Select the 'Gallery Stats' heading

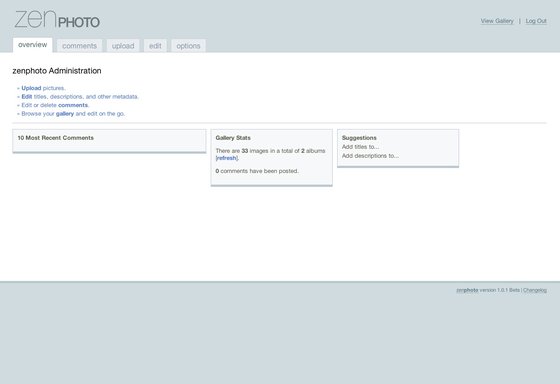click(x=233, y=138)
